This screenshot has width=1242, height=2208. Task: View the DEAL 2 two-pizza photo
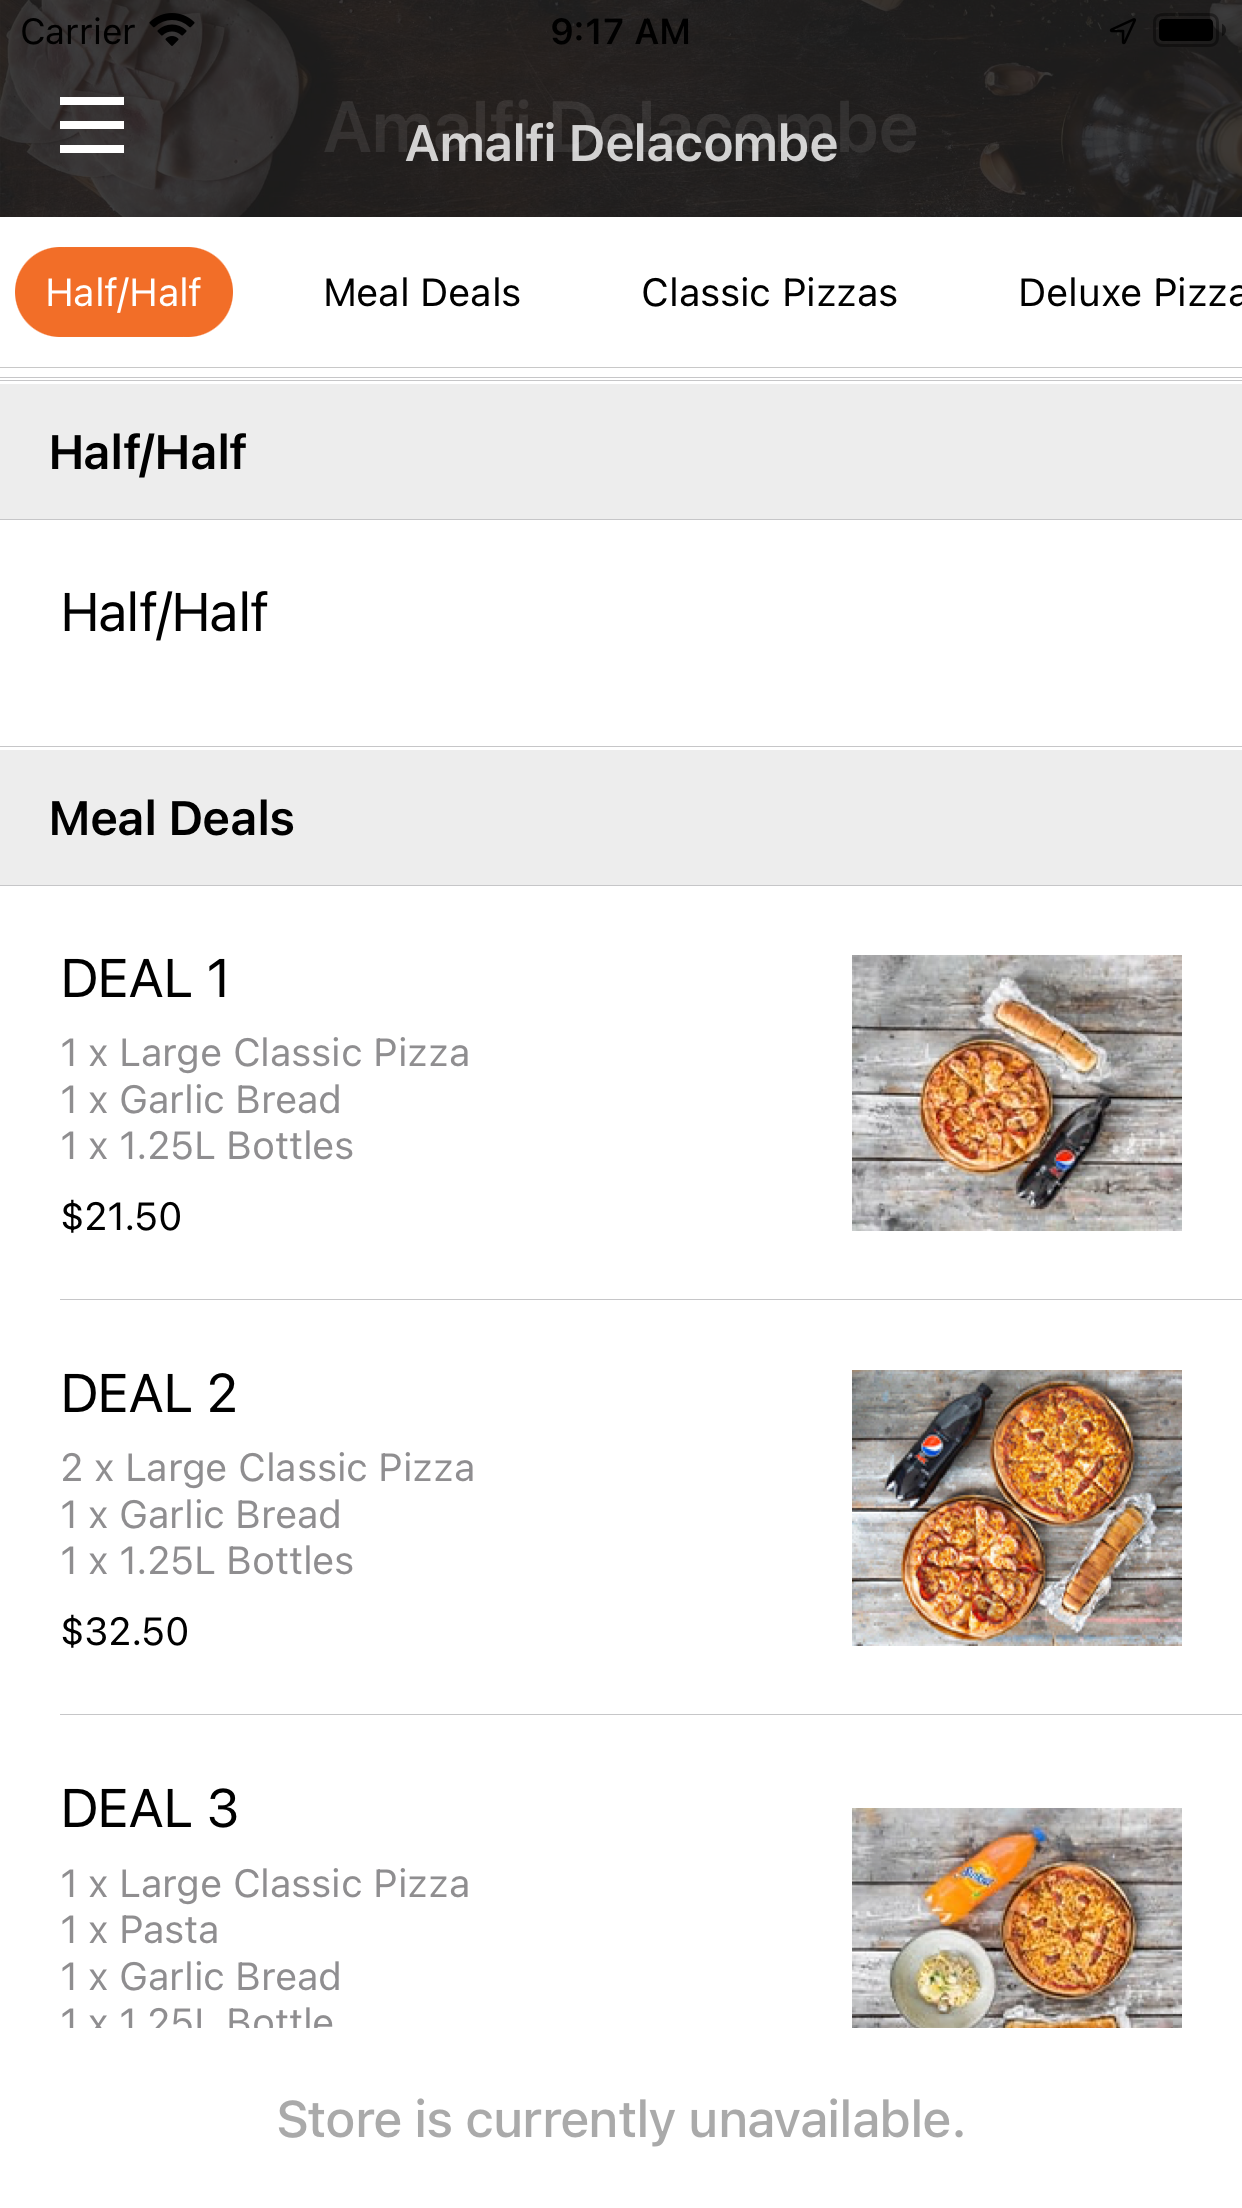tap(1016, 1508)
